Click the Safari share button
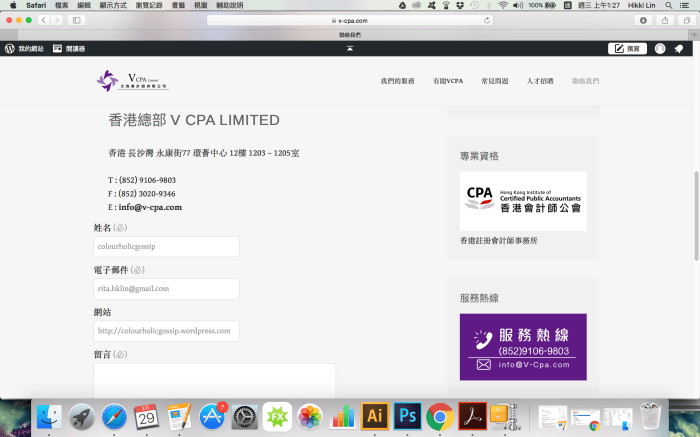 tap(664, 20)
